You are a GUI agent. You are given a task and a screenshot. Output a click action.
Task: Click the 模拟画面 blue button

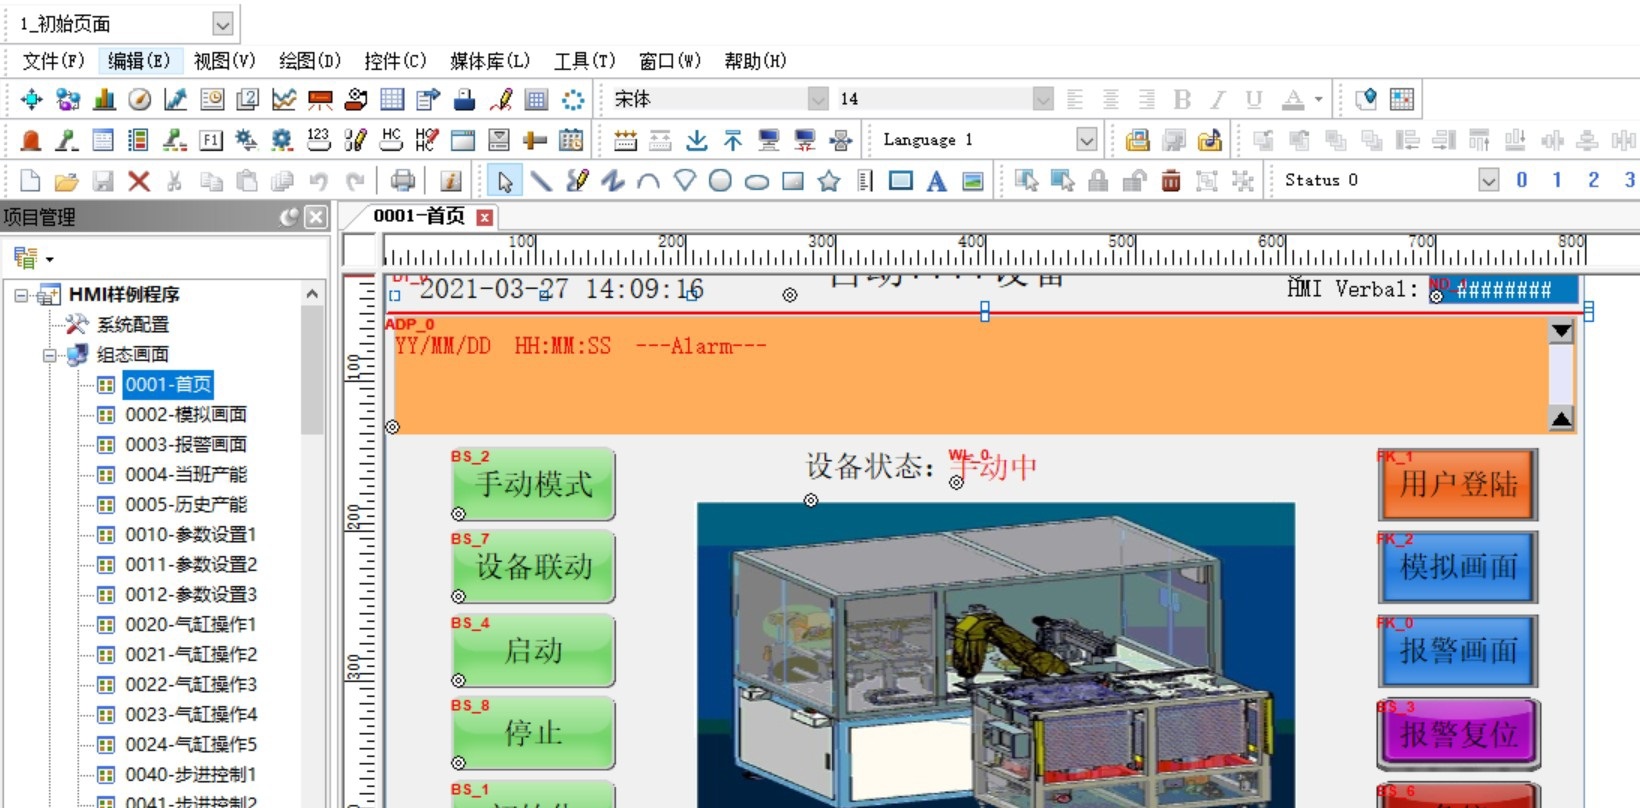point(1457,567)
